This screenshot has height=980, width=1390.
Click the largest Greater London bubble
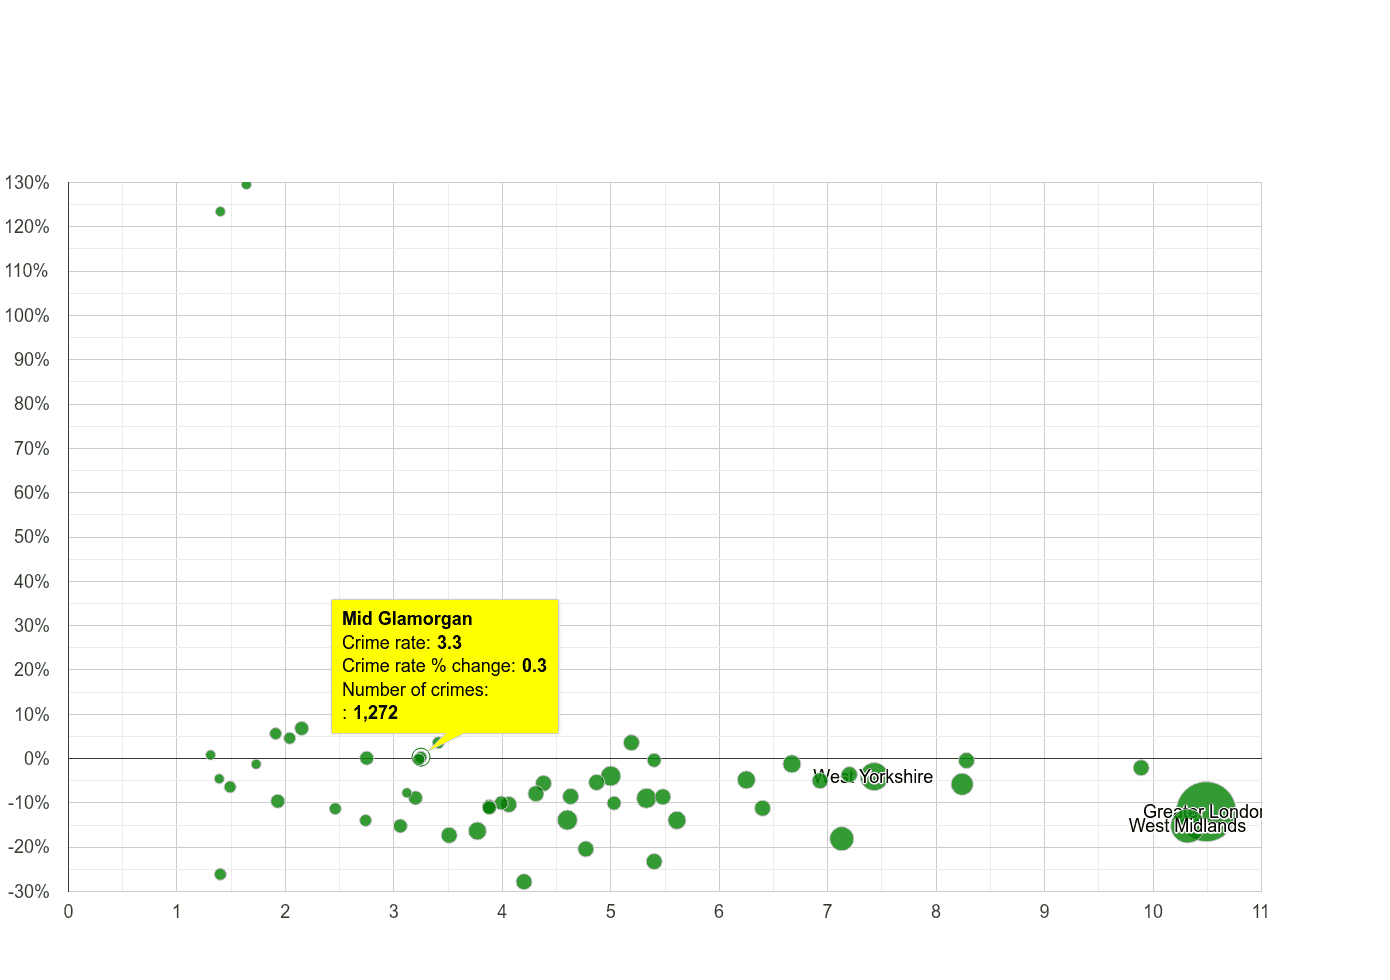1206,812
